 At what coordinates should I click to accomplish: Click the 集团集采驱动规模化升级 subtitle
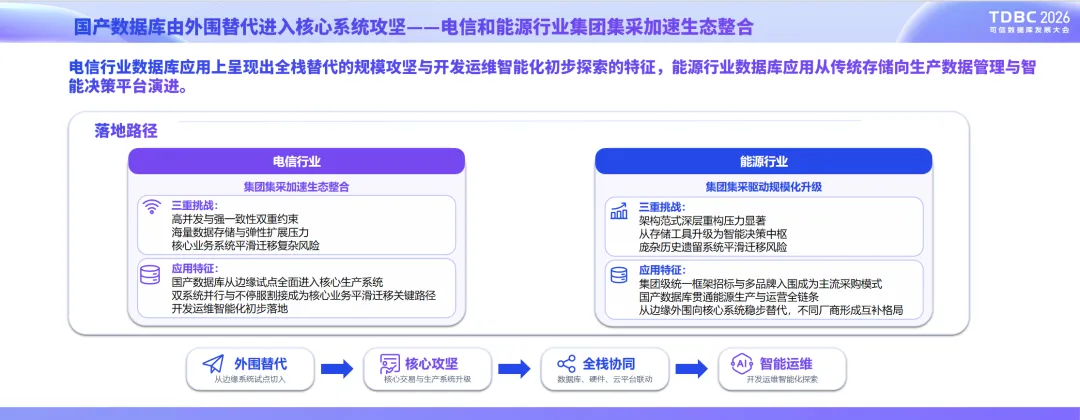tap(764, 187)
